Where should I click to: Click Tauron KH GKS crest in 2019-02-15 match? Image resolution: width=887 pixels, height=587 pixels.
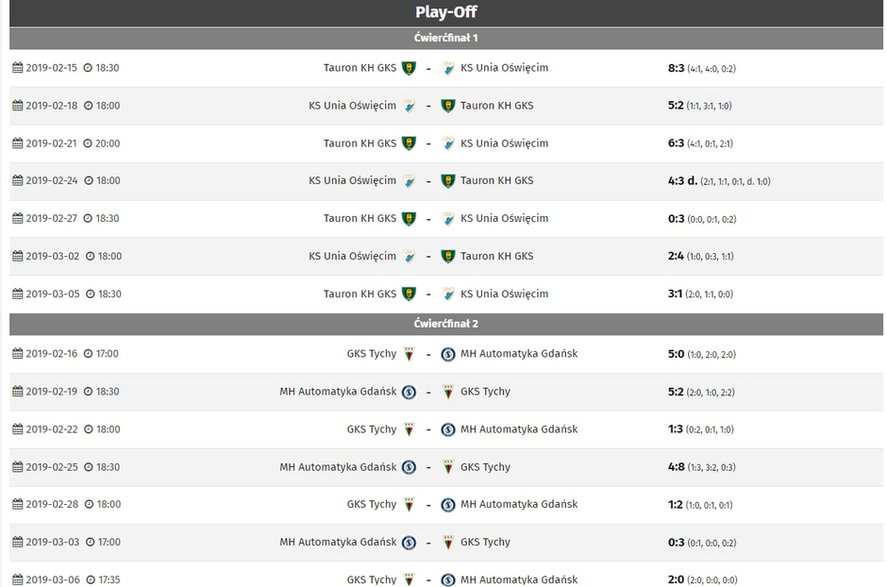click(x=409, y=68)
